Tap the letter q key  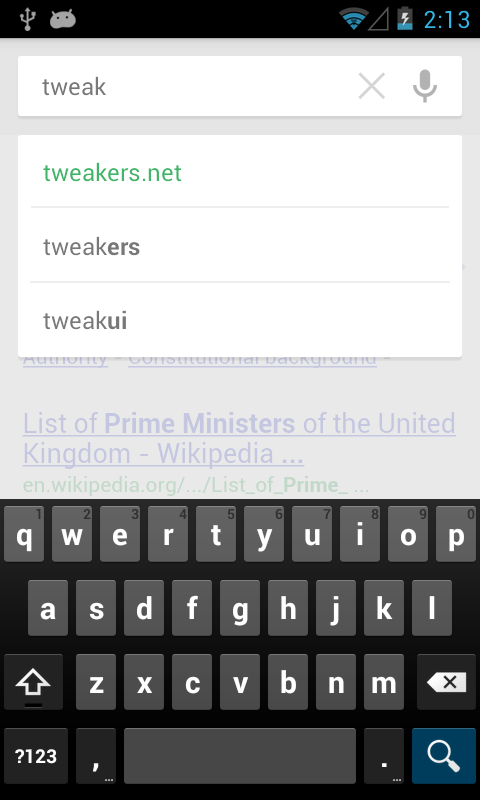[x=23, y=534]
